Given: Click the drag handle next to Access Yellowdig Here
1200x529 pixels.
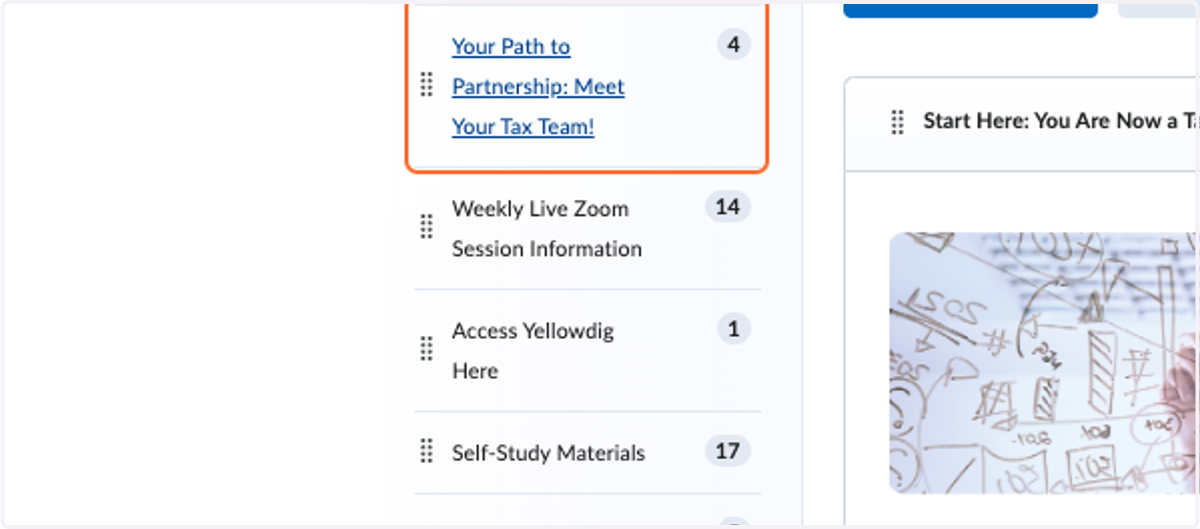Looking at the screenshot, I should (x=426, y=349).
